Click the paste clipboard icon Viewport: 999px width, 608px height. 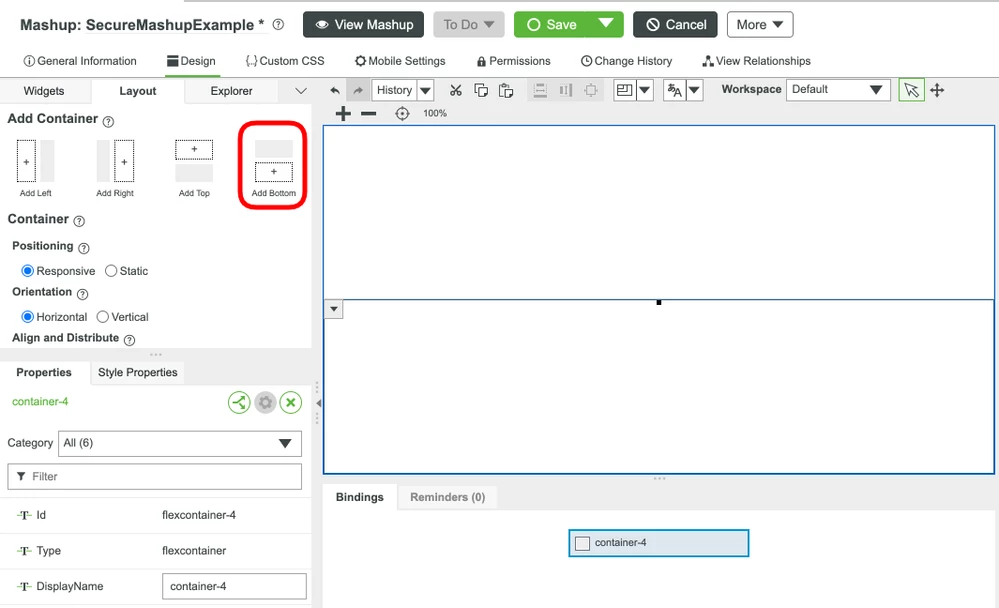(506, 90)
